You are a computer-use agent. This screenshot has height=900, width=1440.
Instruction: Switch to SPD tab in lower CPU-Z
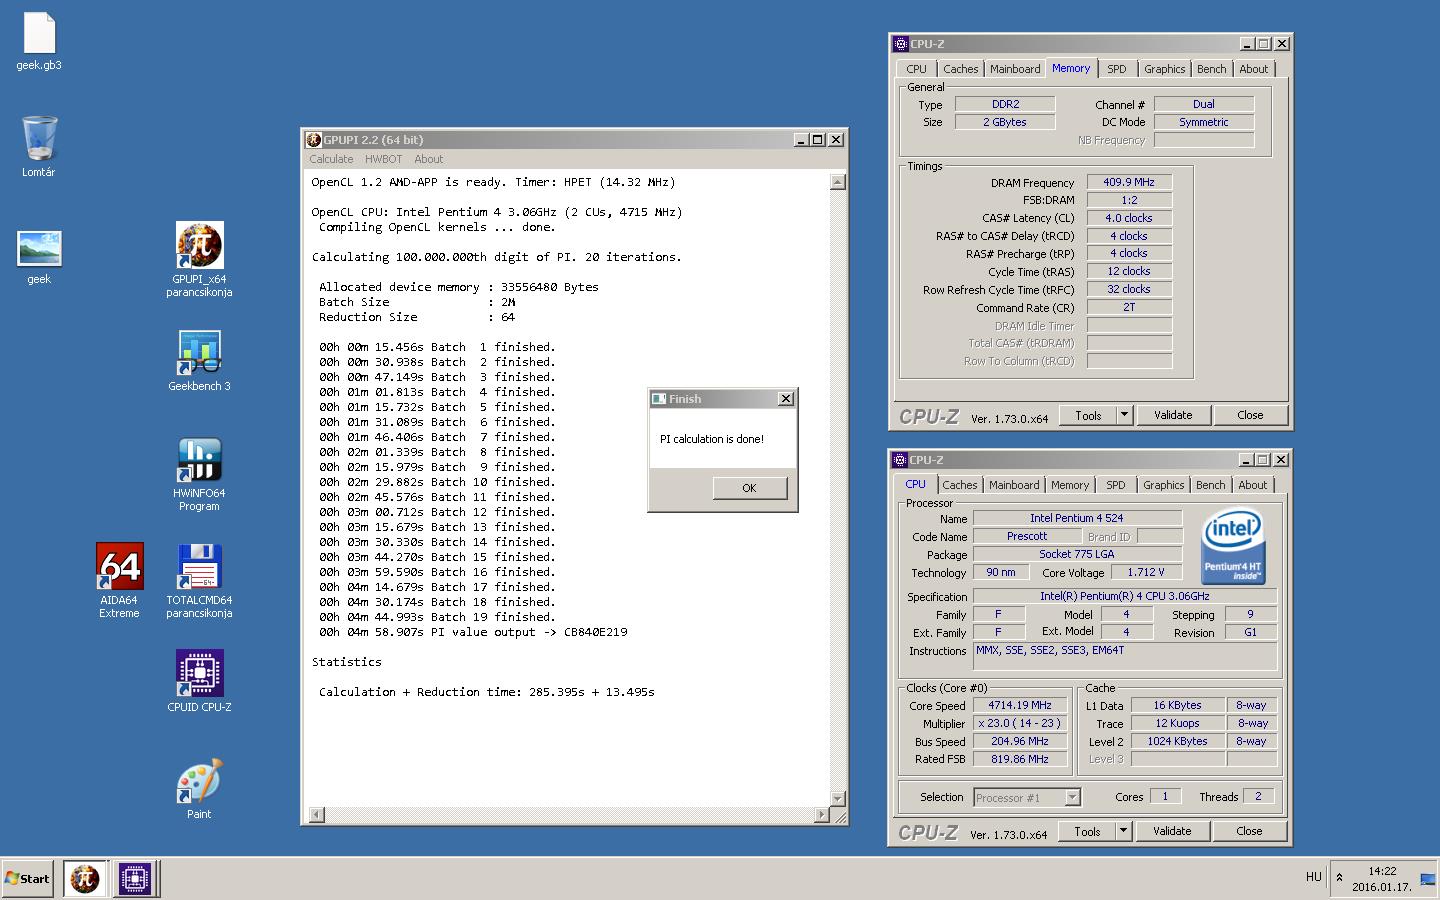click(x=1116, y=485)
